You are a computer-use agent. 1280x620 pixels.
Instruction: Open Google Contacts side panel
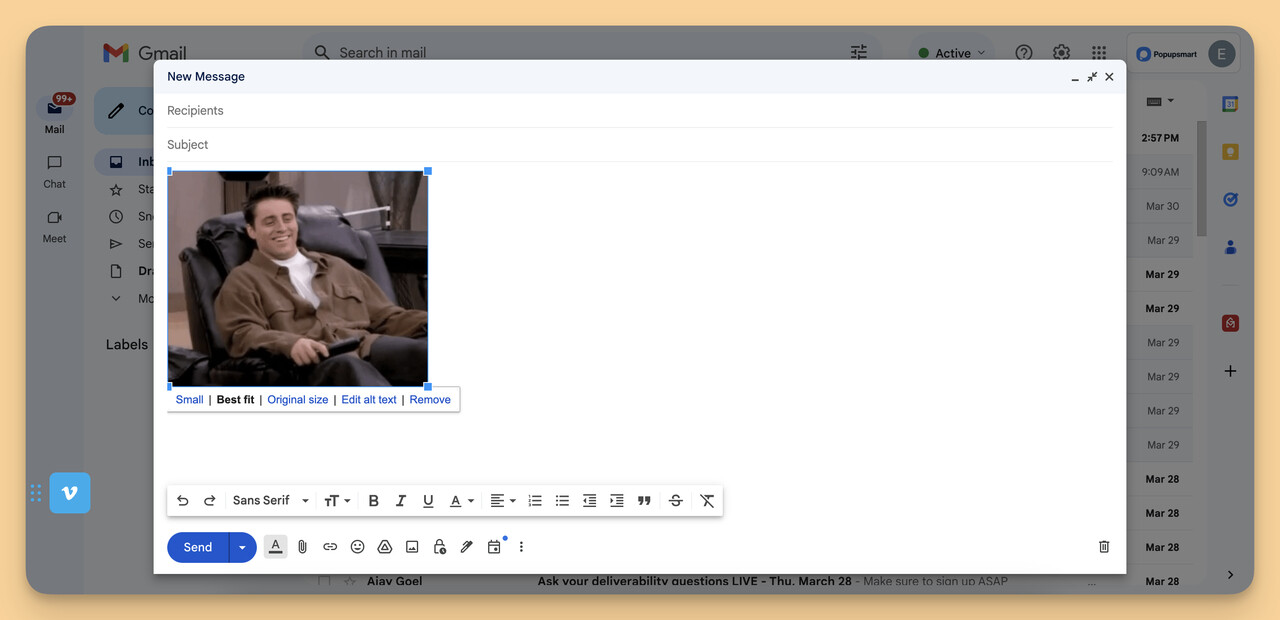point(1230,247)
